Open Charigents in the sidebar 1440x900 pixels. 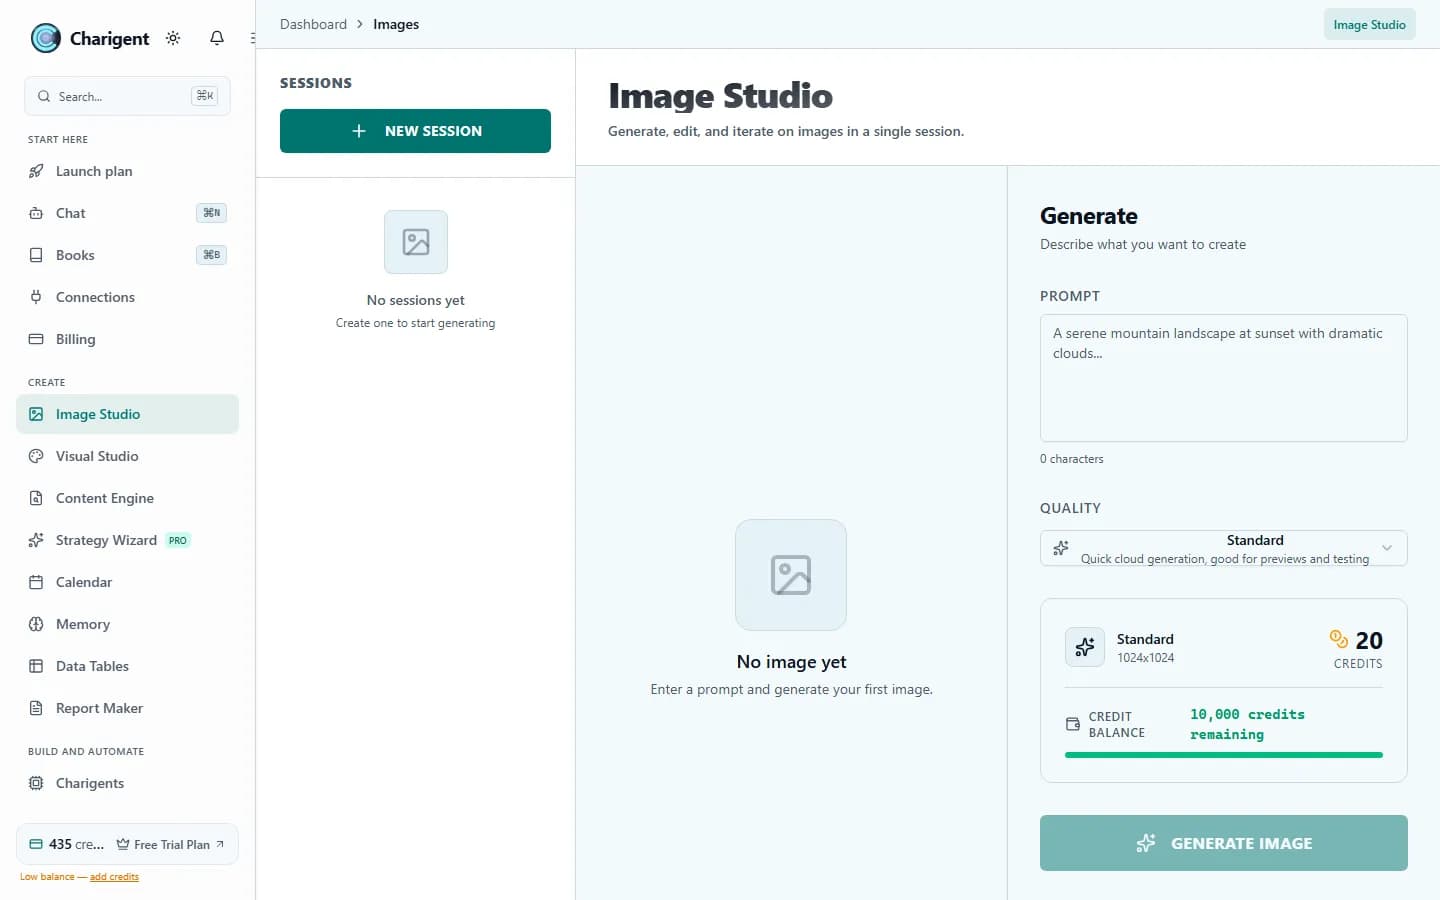coord(127,783)
